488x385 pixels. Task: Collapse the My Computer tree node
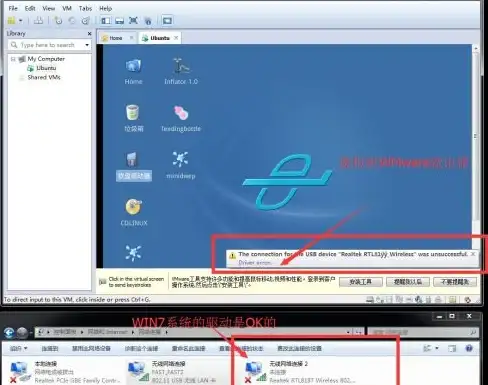click(13, 59)
